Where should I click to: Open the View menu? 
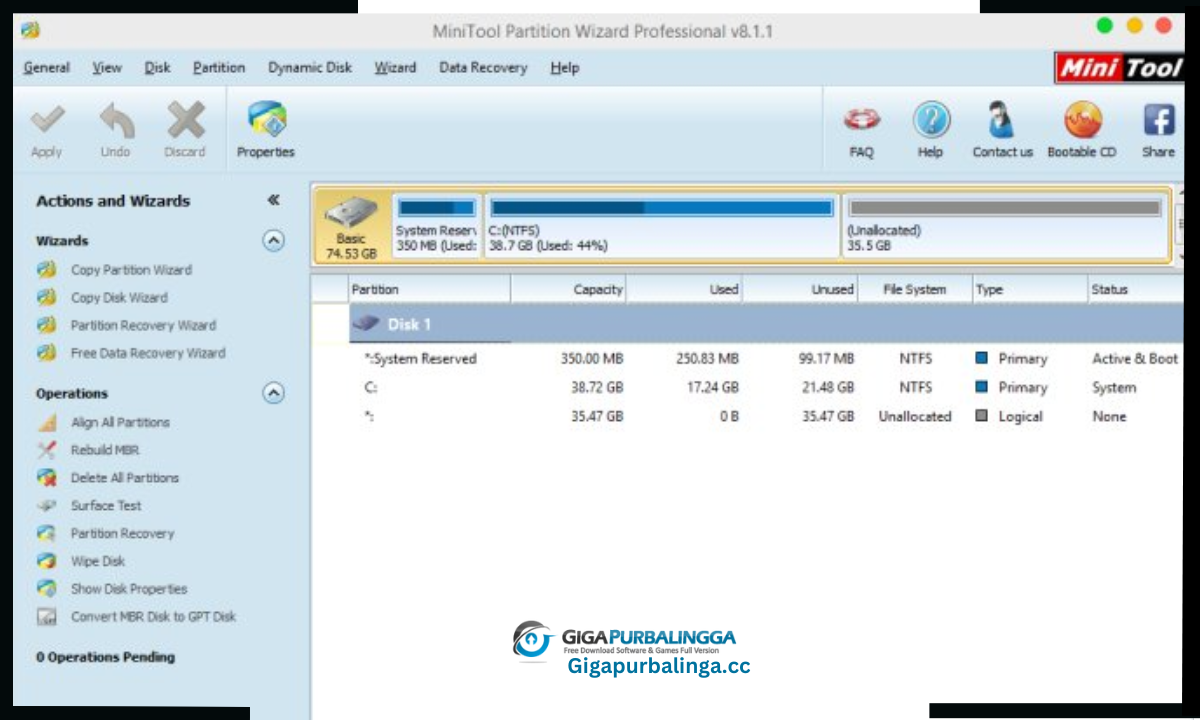[107, 68]
